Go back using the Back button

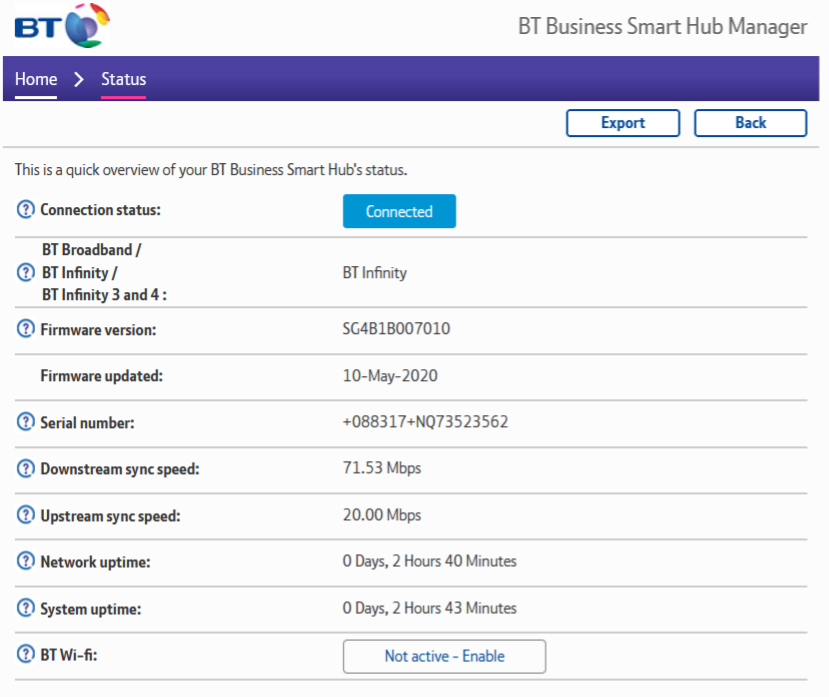(750, 123)
